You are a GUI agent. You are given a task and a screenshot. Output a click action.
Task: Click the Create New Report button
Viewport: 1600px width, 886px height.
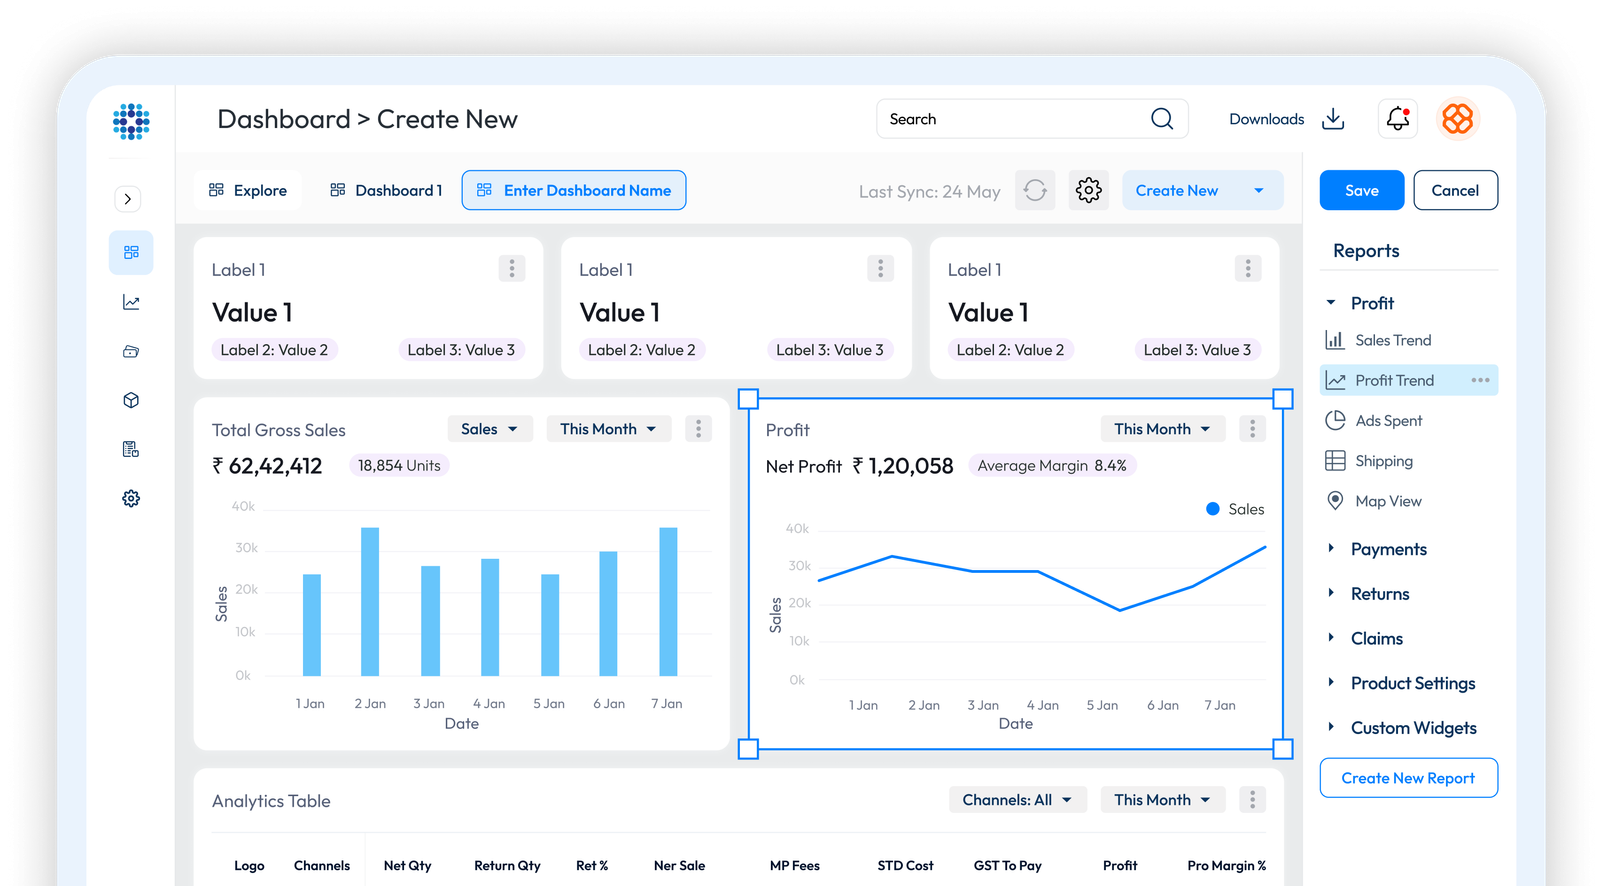tap(1408, 778)
